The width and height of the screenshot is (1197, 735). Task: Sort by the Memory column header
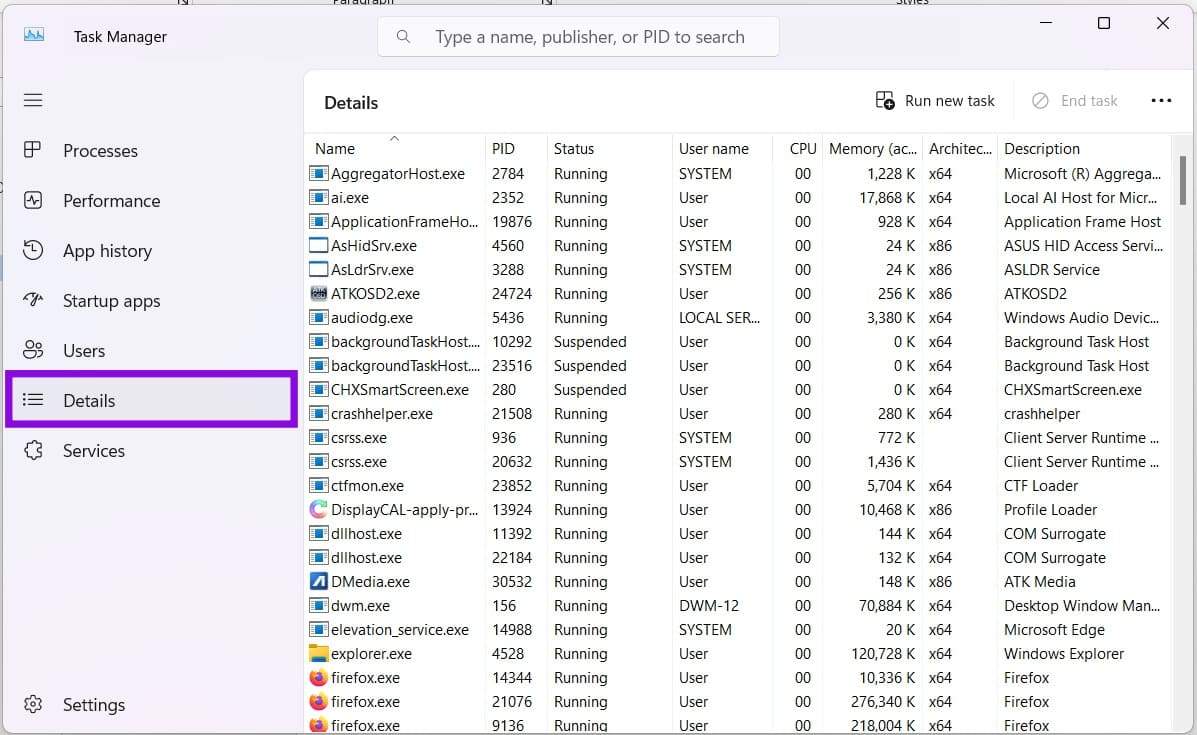873,148
